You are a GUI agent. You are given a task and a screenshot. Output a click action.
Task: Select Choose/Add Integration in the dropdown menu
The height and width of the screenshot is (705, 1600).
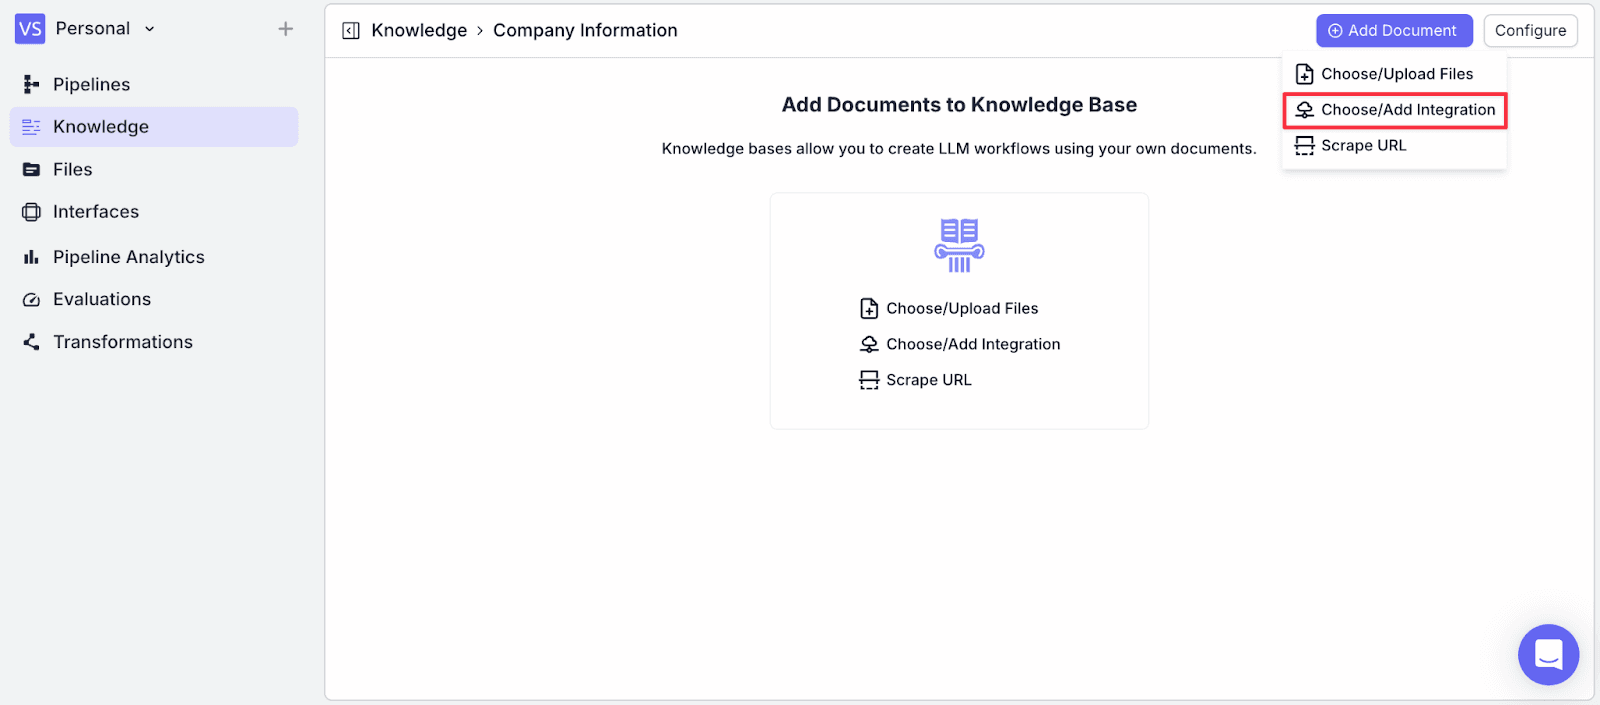coord(1394,110)
